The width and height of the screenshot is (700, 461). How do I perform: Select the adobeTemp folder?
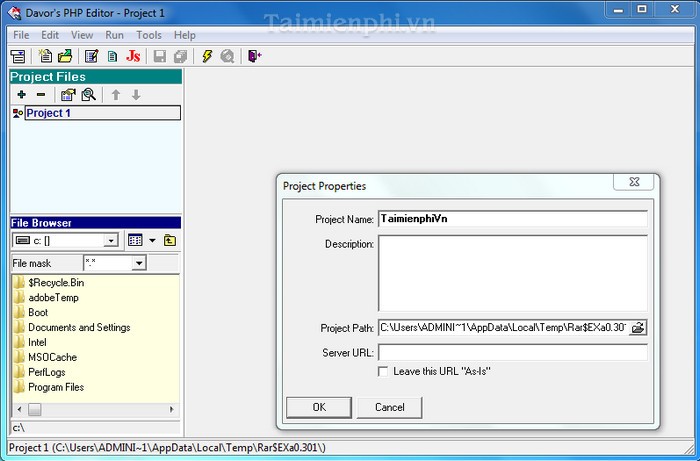point(53,298)
